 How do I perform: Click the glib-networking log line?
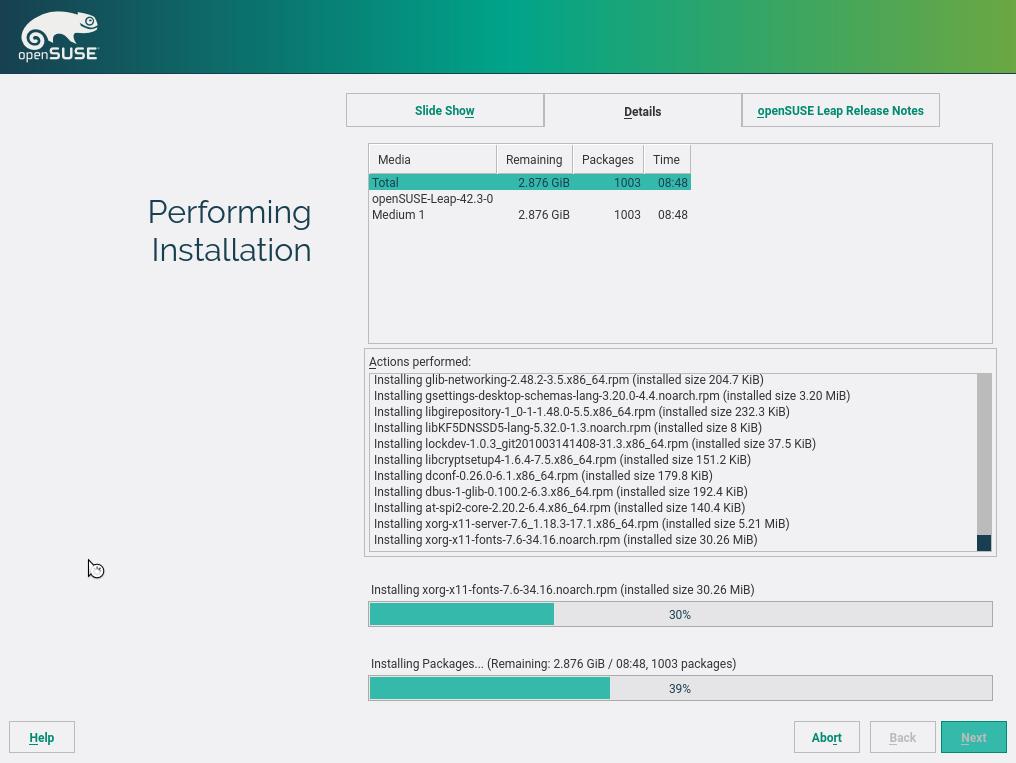[x=568, y=380]
